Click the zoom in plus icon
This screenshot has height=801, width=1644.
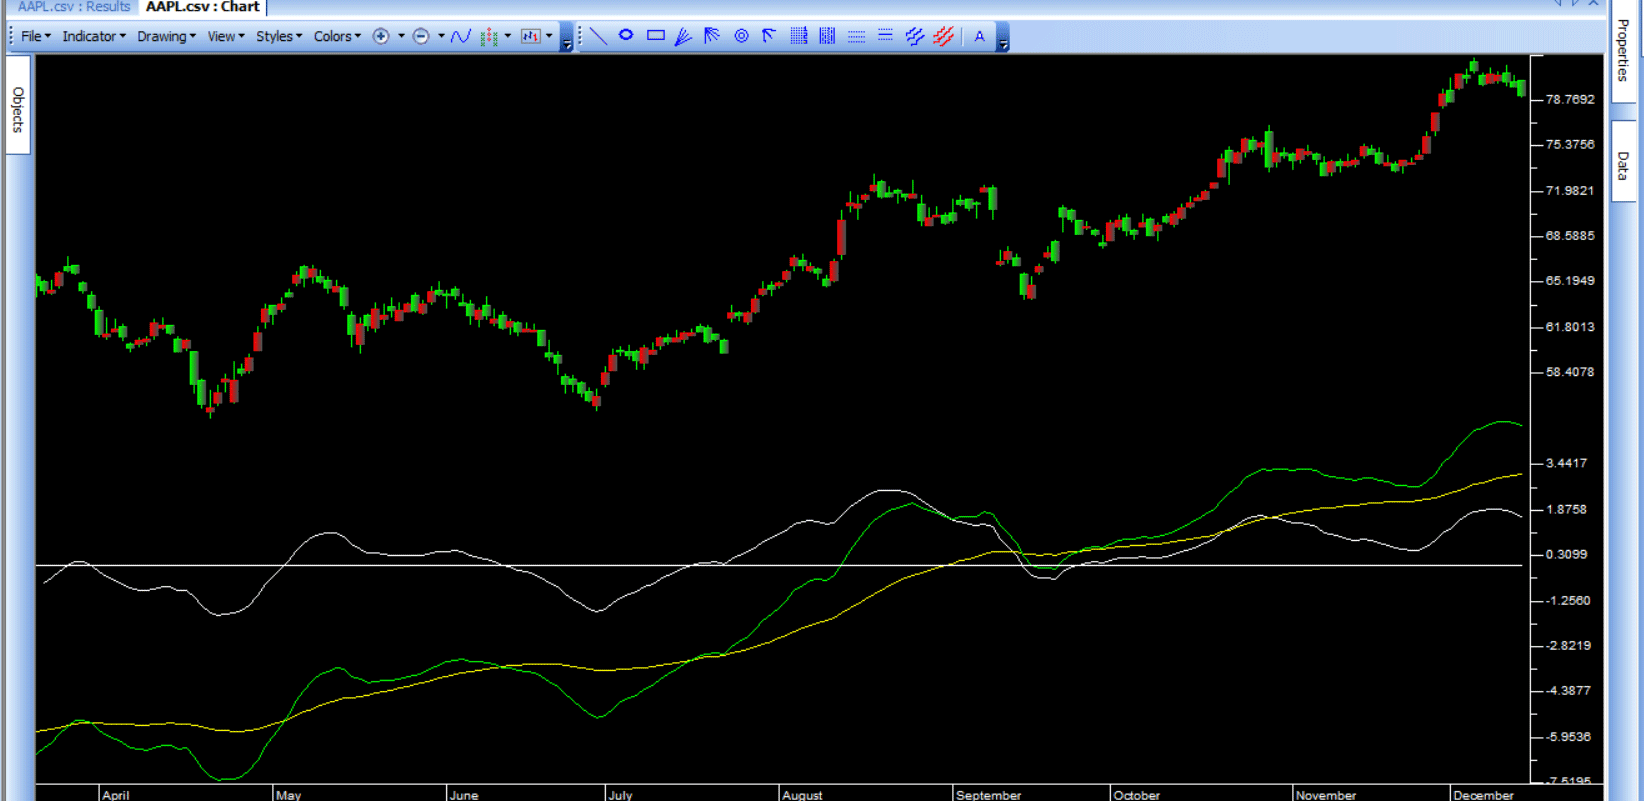click(381, 36)
